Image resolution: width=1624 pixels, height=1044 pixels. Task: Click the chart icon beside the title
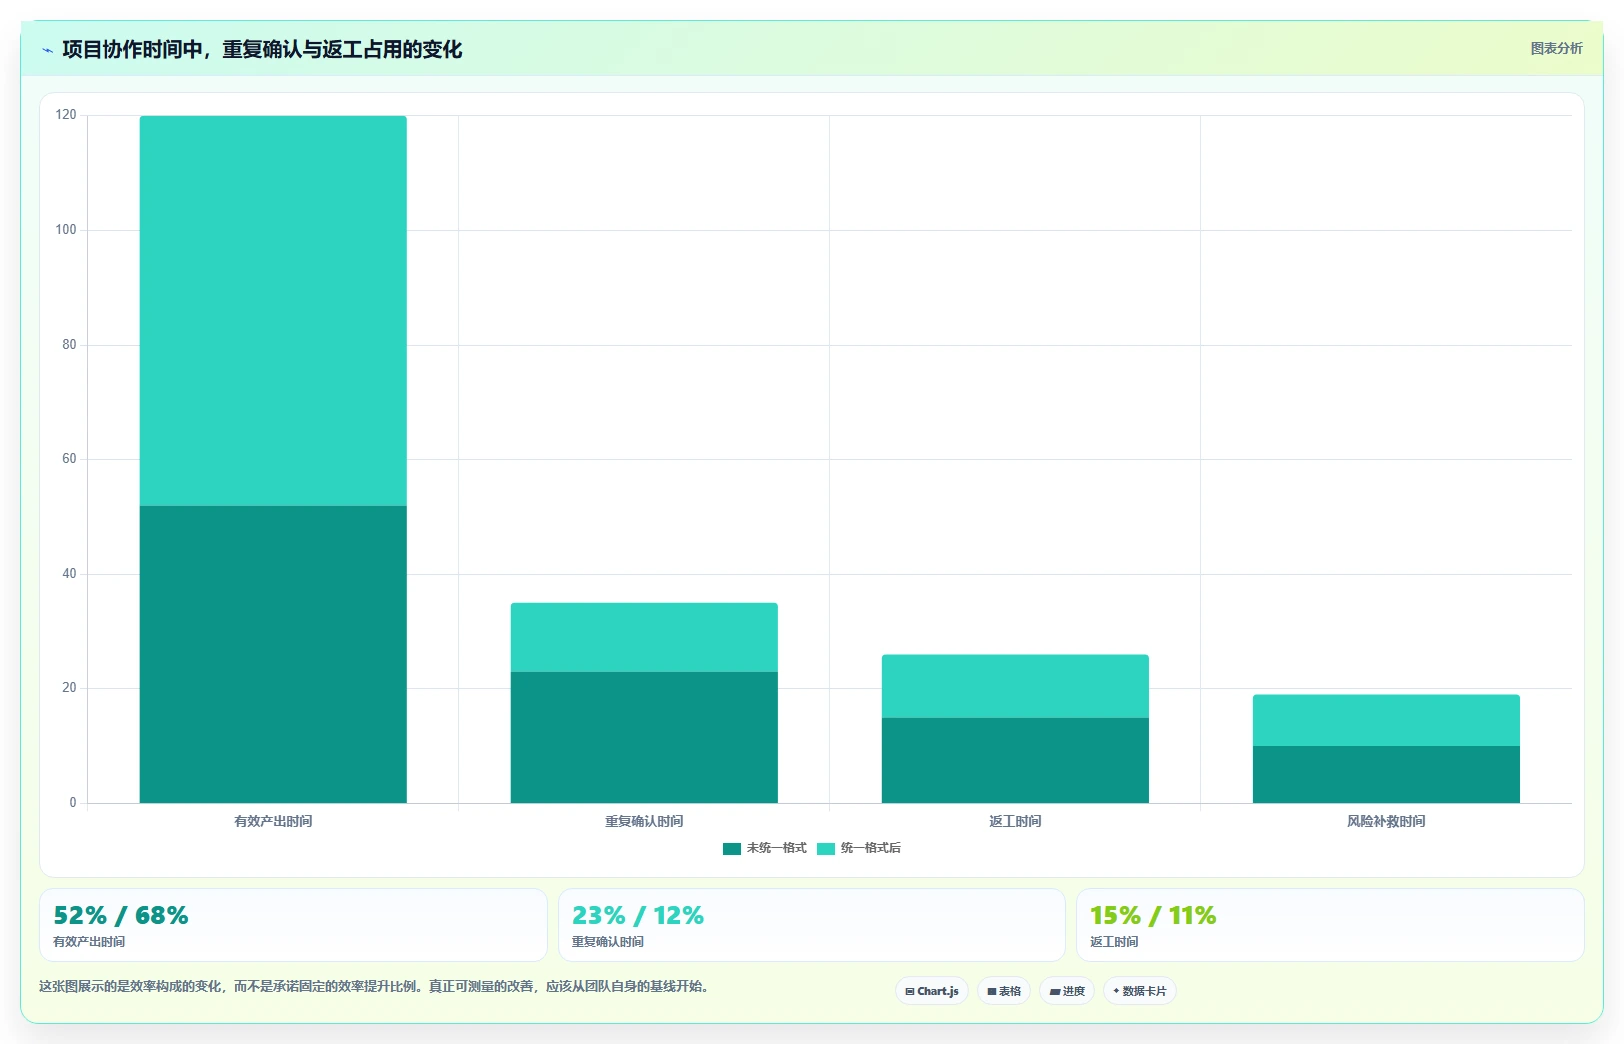pyautogui.click(x=47, y=50)
